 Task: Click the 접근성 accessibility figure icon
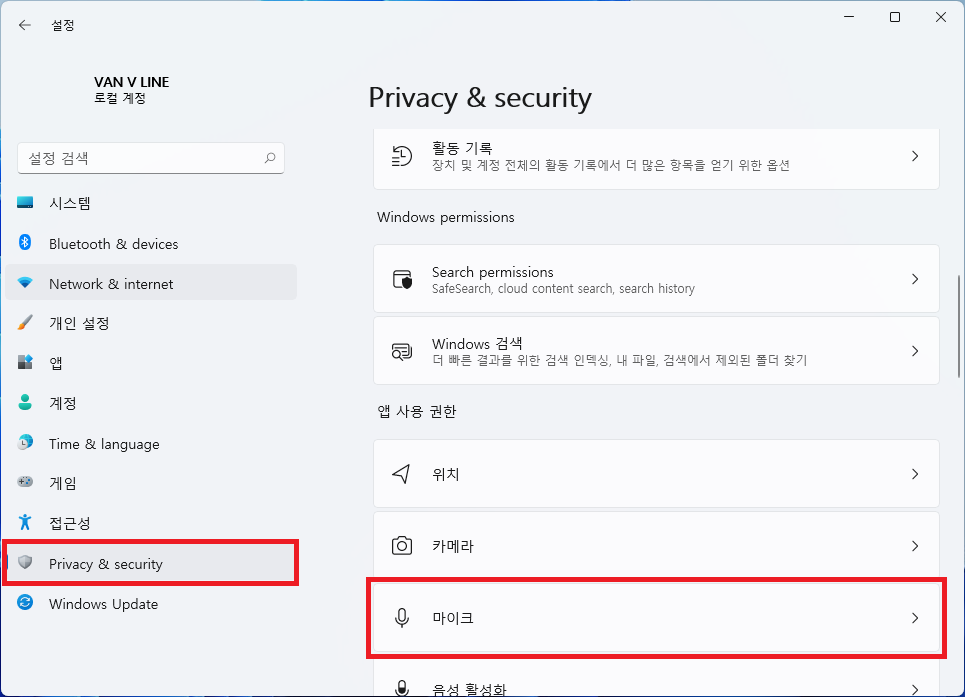pos(25,522)
